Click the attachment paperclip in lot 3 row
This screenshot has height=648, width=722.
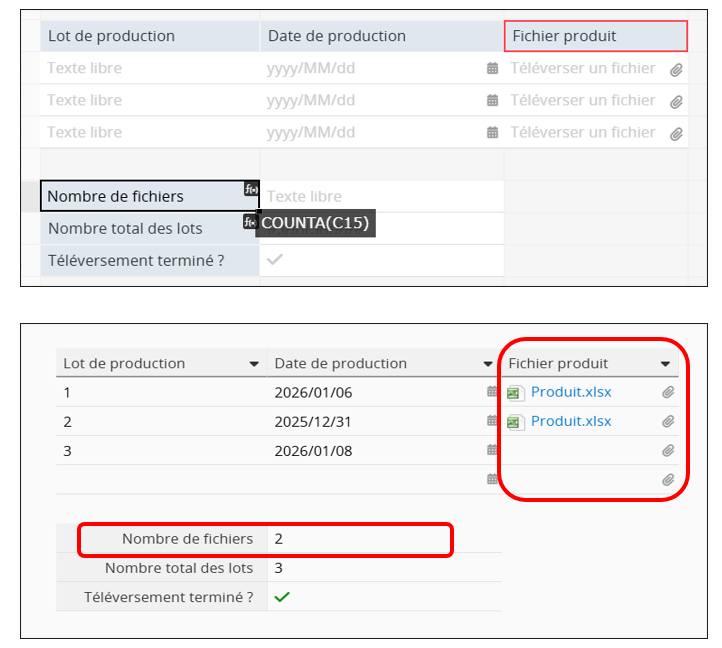(x=668, y=451)
